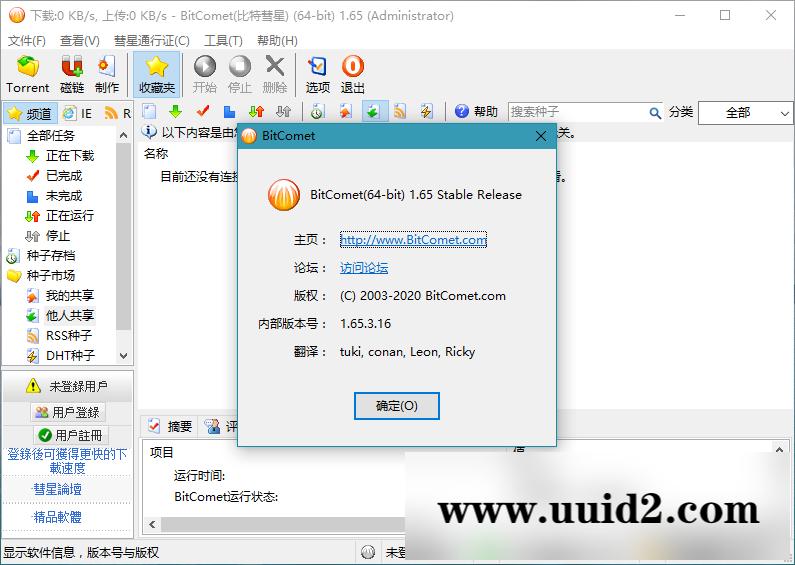Open the 分类 category dropdown
Screen dimensions: 795x565
pos(745,113)
